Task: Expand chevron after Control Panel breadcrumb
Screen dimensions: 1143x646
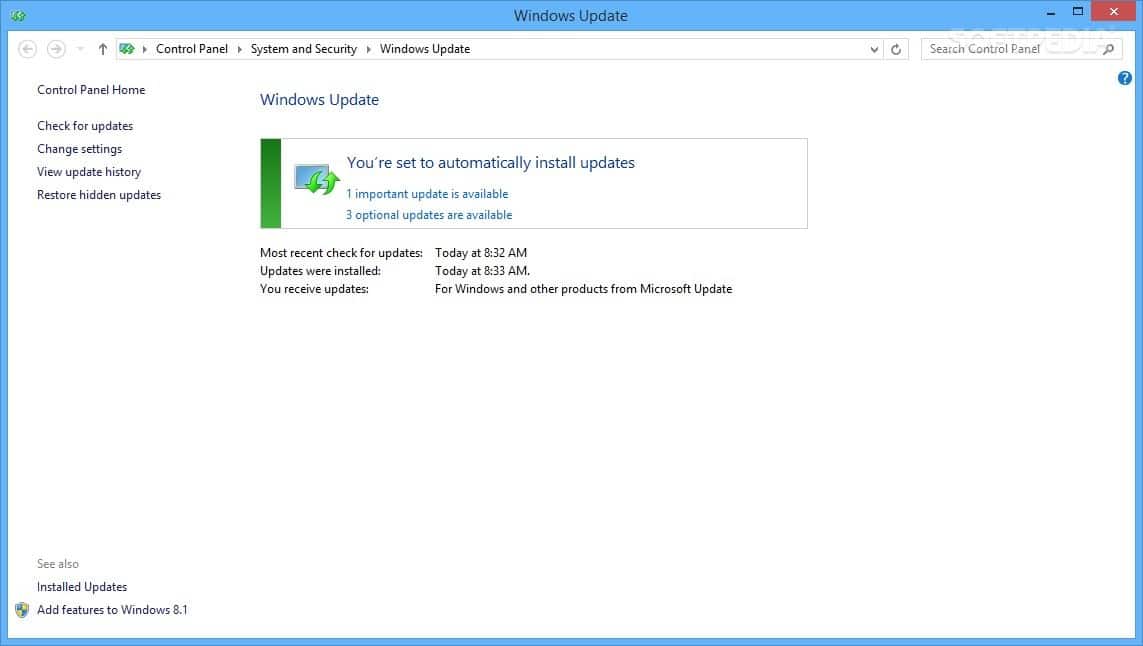Action: [239, 49]
